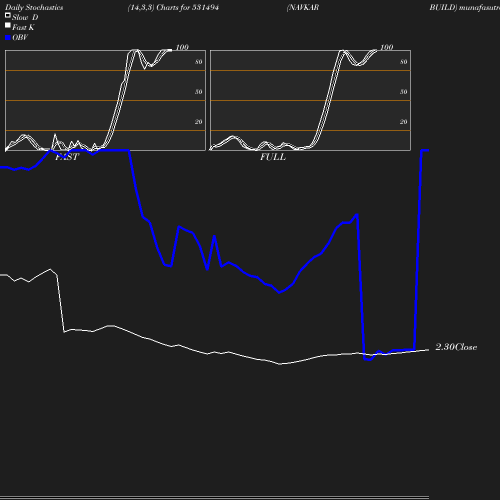Click the 20 axis label in FULL chart

pos(404,122)
